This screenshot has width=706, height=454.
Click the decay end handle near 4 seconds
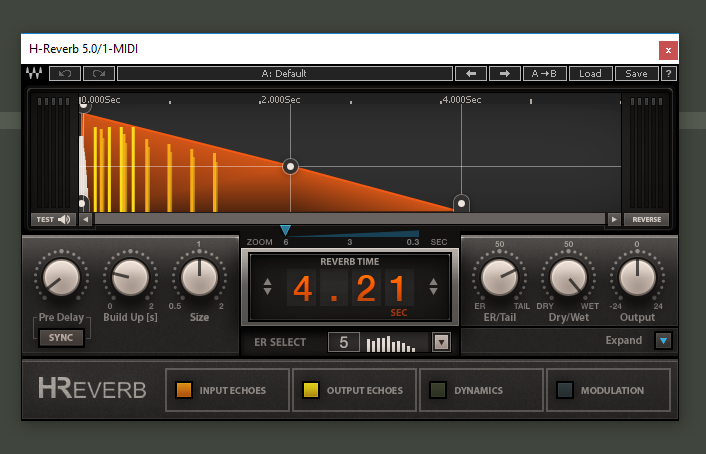tap(461, 204)
